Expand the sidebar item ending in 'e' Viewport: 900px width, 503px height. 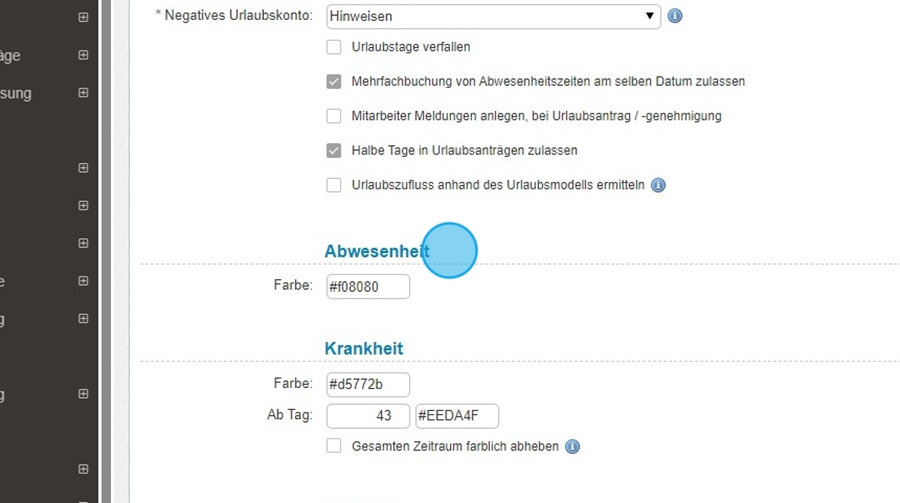pyautogui.click(x=83, y=281)
